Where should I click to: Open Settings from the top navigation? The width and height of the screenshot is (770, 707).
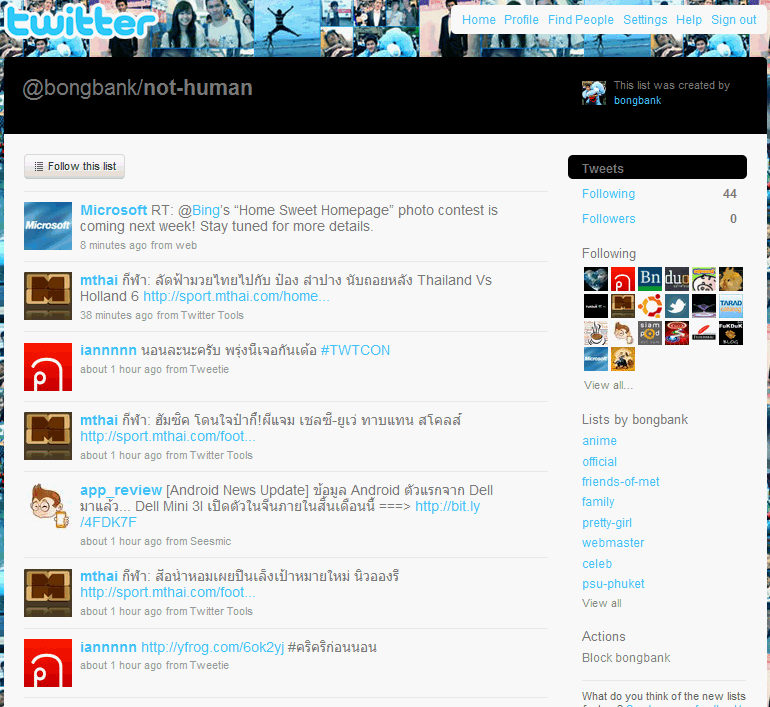point(645,20)
